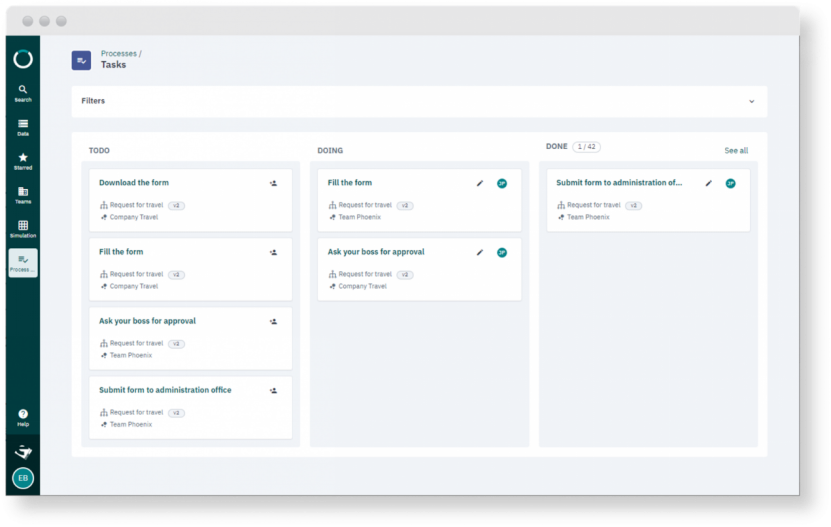The height and width of the screenshot is (527, 831).
Task: Open Starred items in sidebar
Action: [23, 161]
